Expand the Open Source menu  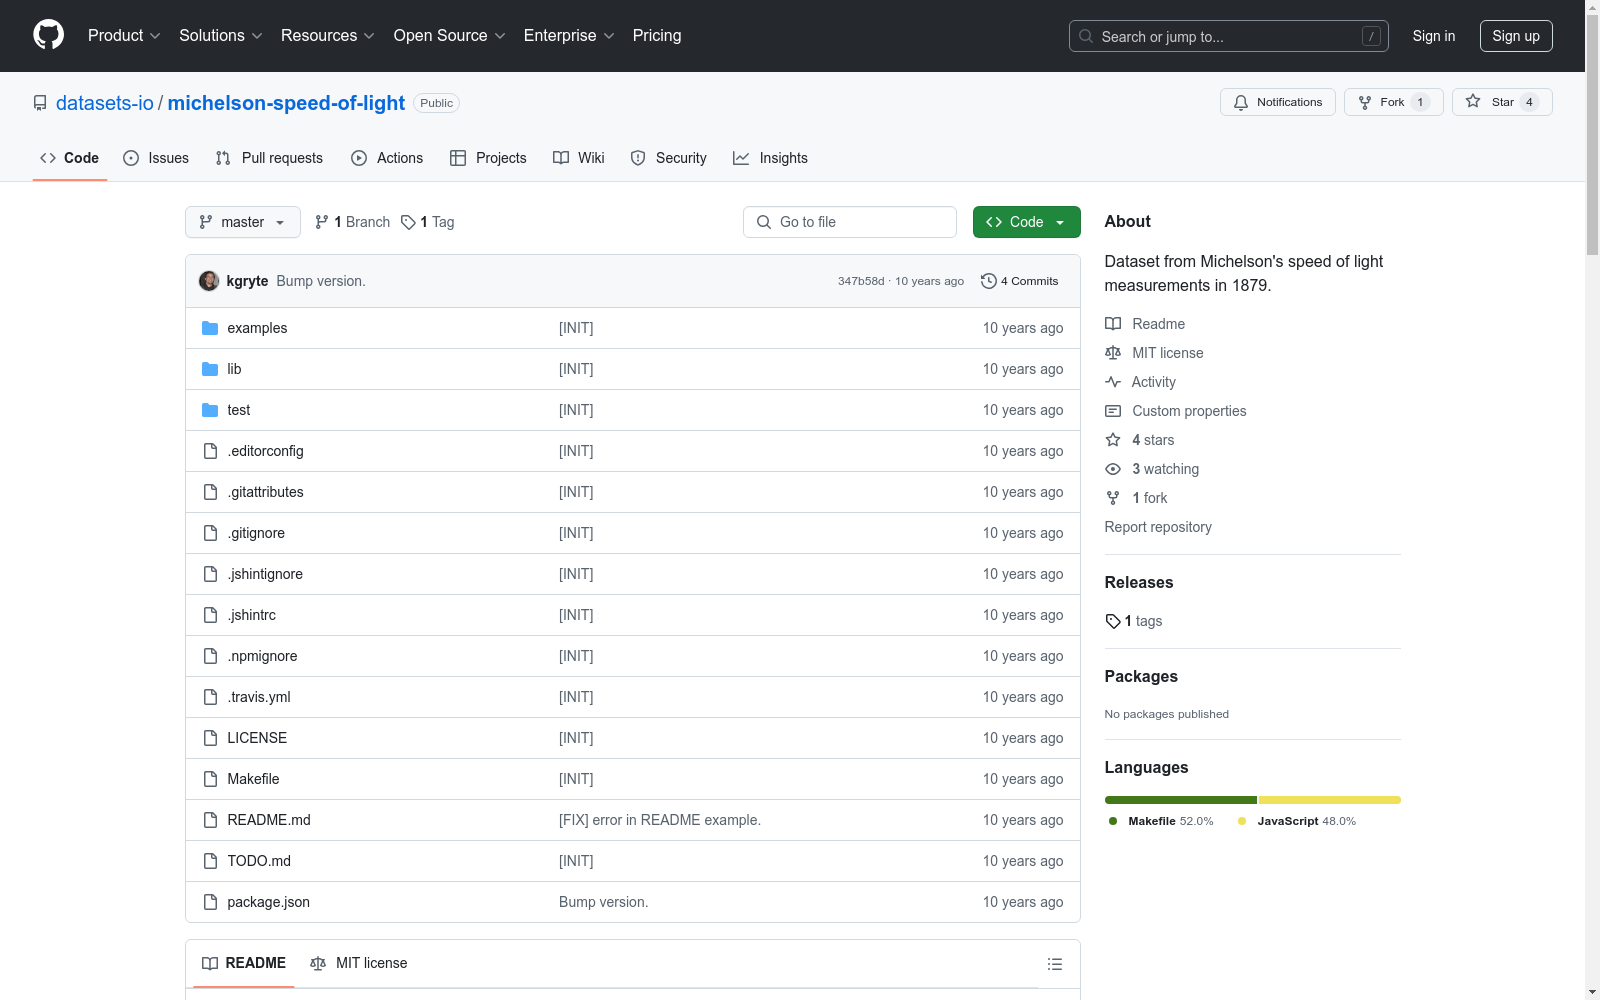[x=450, y=36]
